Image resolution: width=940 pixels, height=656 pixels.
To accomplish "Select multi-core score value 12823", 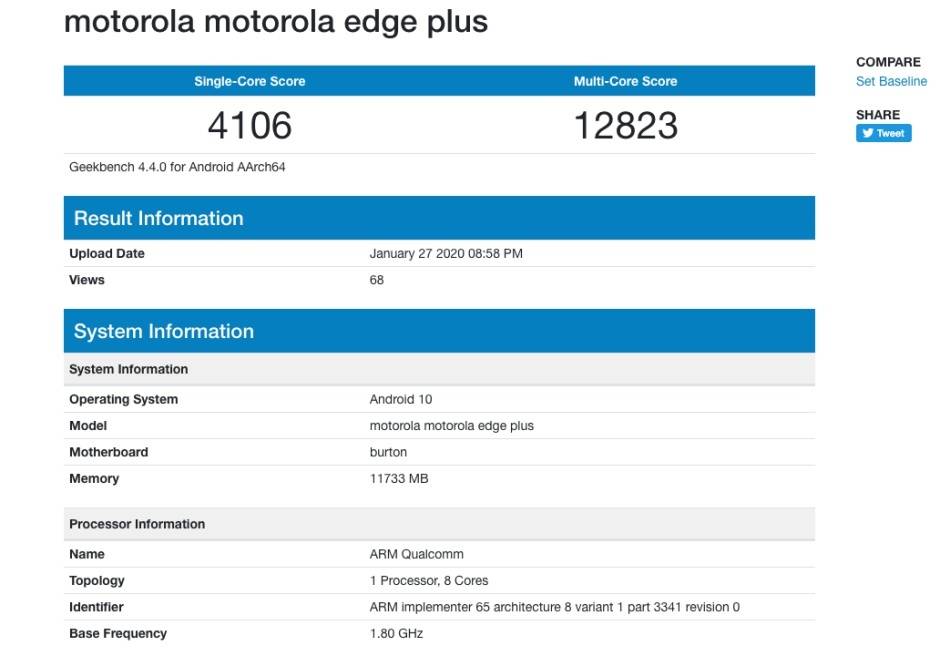I will click(x=626, y=125).
